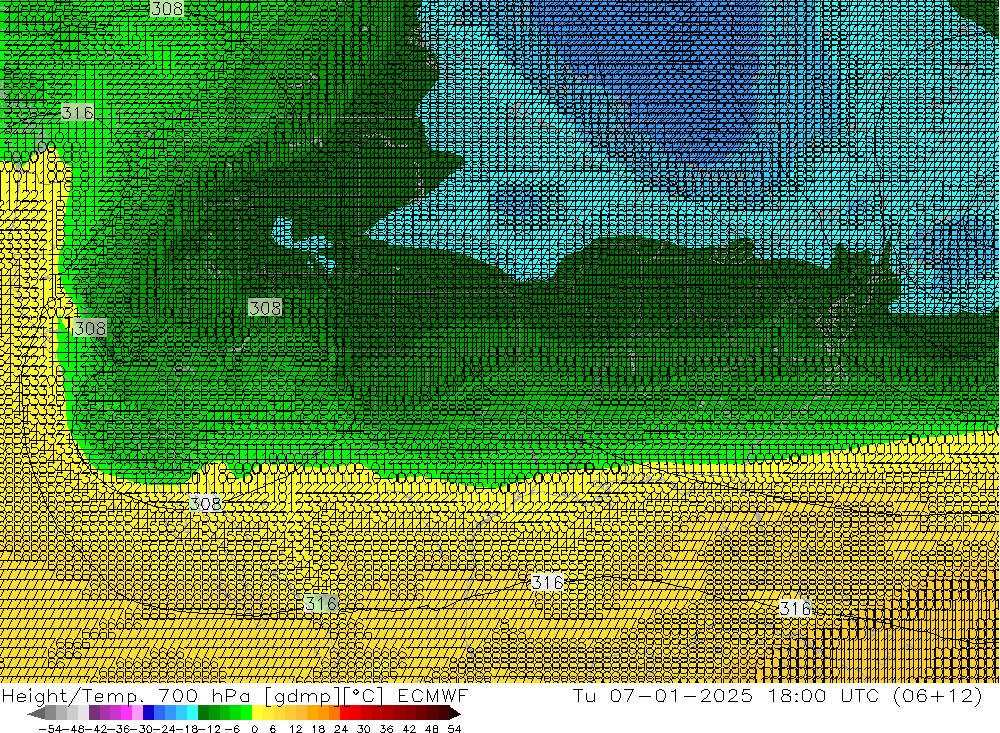Click the '30' legend tick label
The width and height of the screenshot is (1000, 733).
364,729
